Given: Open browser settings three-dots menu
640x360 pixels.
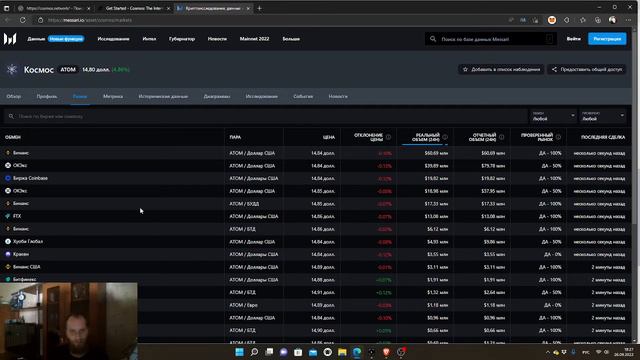Looking at the screenshot, I should pyautogui.click(x=628, y=20).
